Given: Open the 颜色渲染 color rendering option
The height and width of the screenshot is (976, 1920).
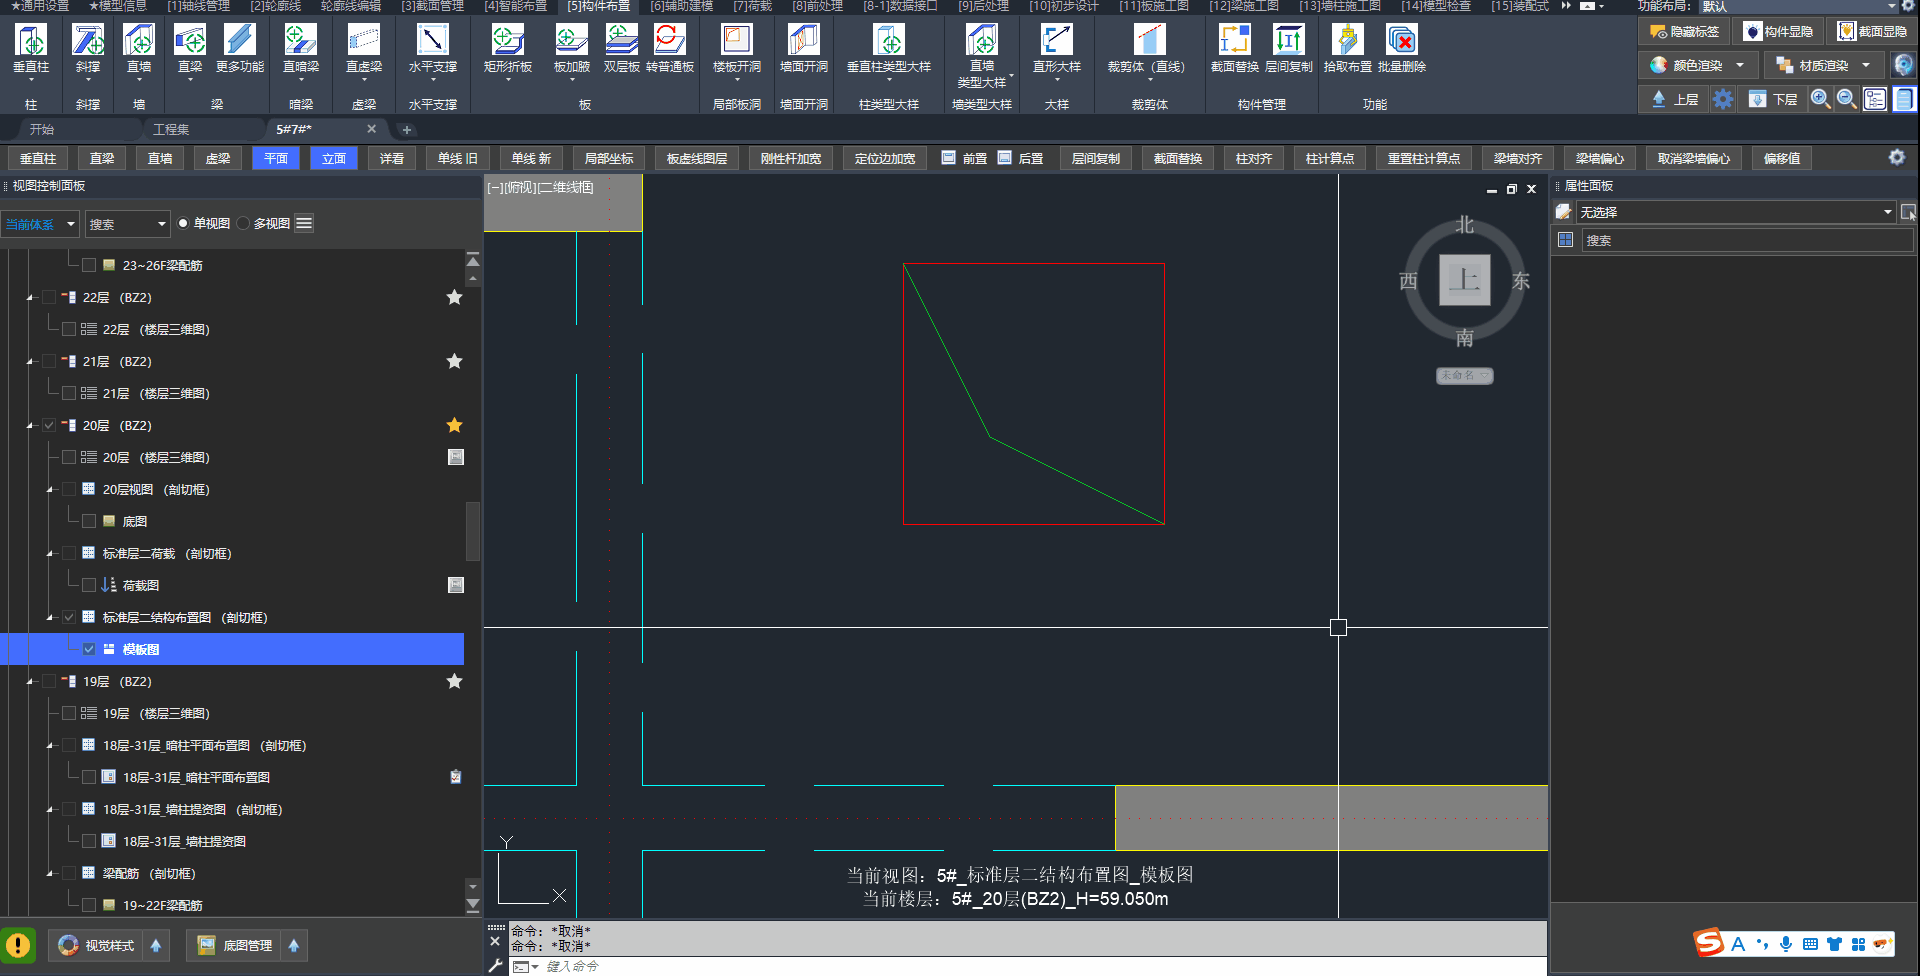Looking at the screenshot, I should tap(1697, 65).
